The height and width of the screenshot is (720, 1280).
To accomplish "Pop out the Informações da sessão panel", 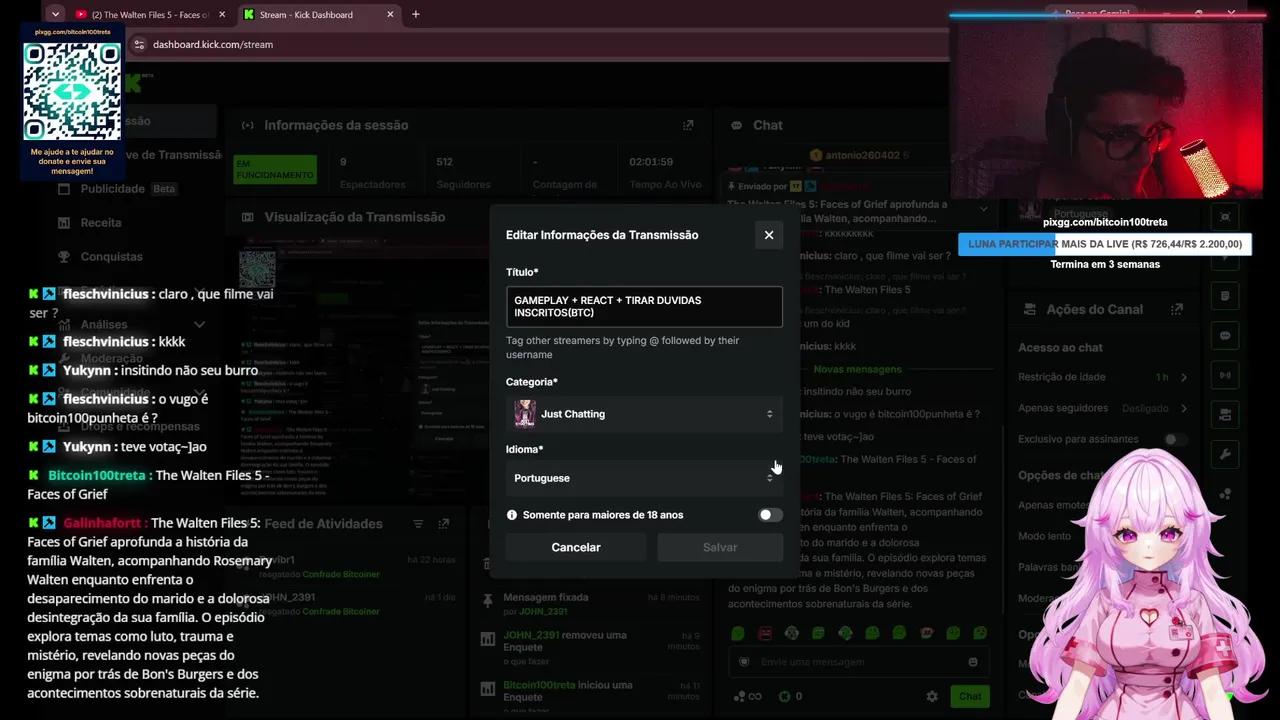I will (x=688, y=125).
